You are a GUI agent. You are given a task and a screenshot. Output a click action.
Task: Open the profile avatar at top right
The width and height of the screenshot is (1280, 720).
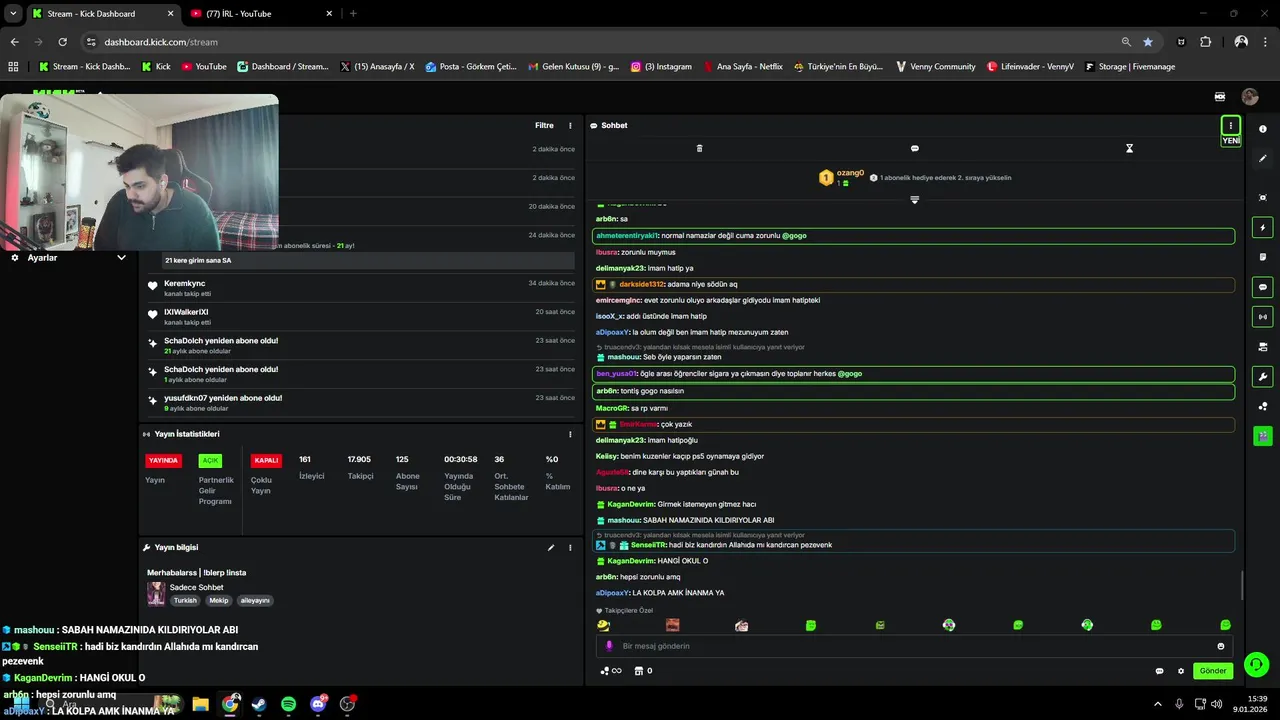pyautogui.click(x=1250, y=97)
